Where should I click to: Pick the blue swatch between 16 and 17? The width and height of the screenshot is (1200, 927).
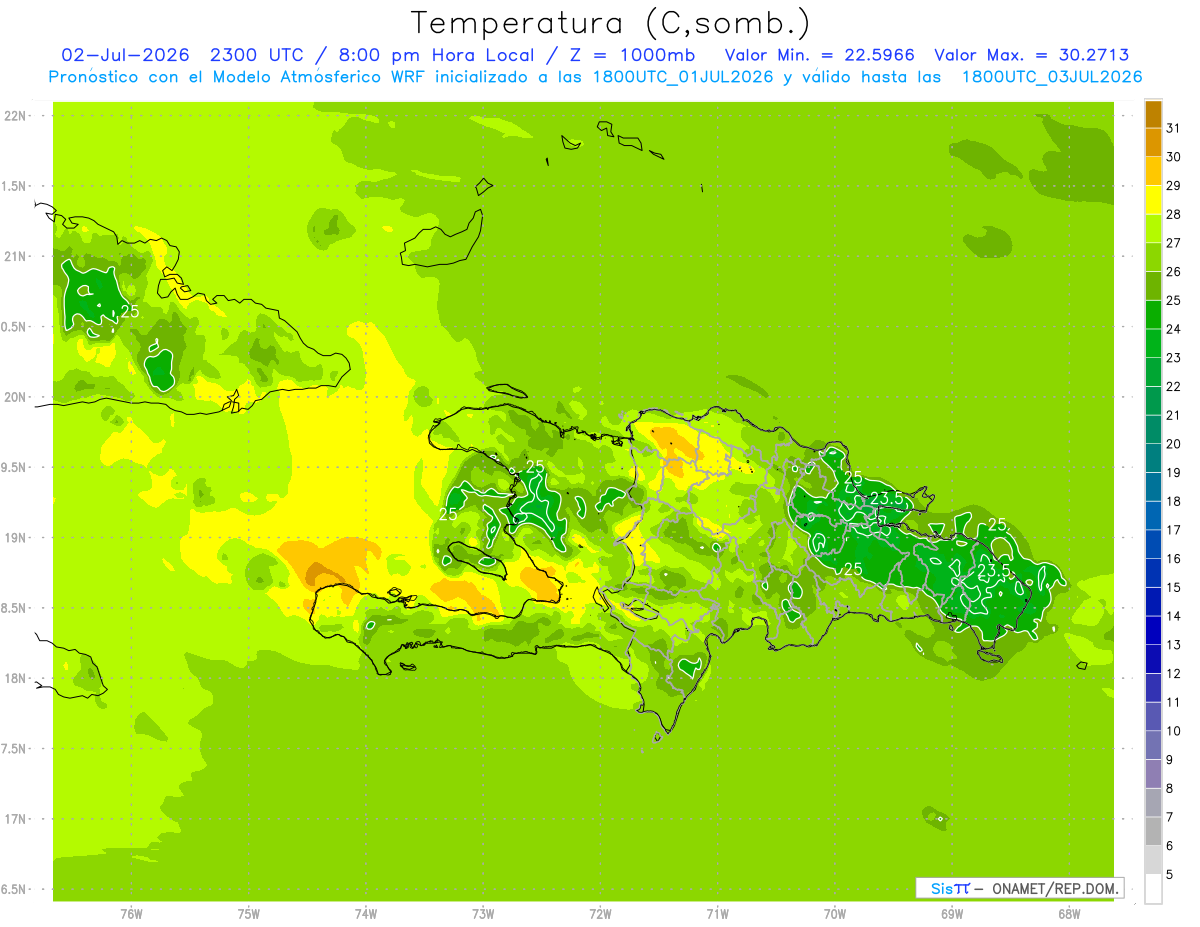coord(1153,545)
